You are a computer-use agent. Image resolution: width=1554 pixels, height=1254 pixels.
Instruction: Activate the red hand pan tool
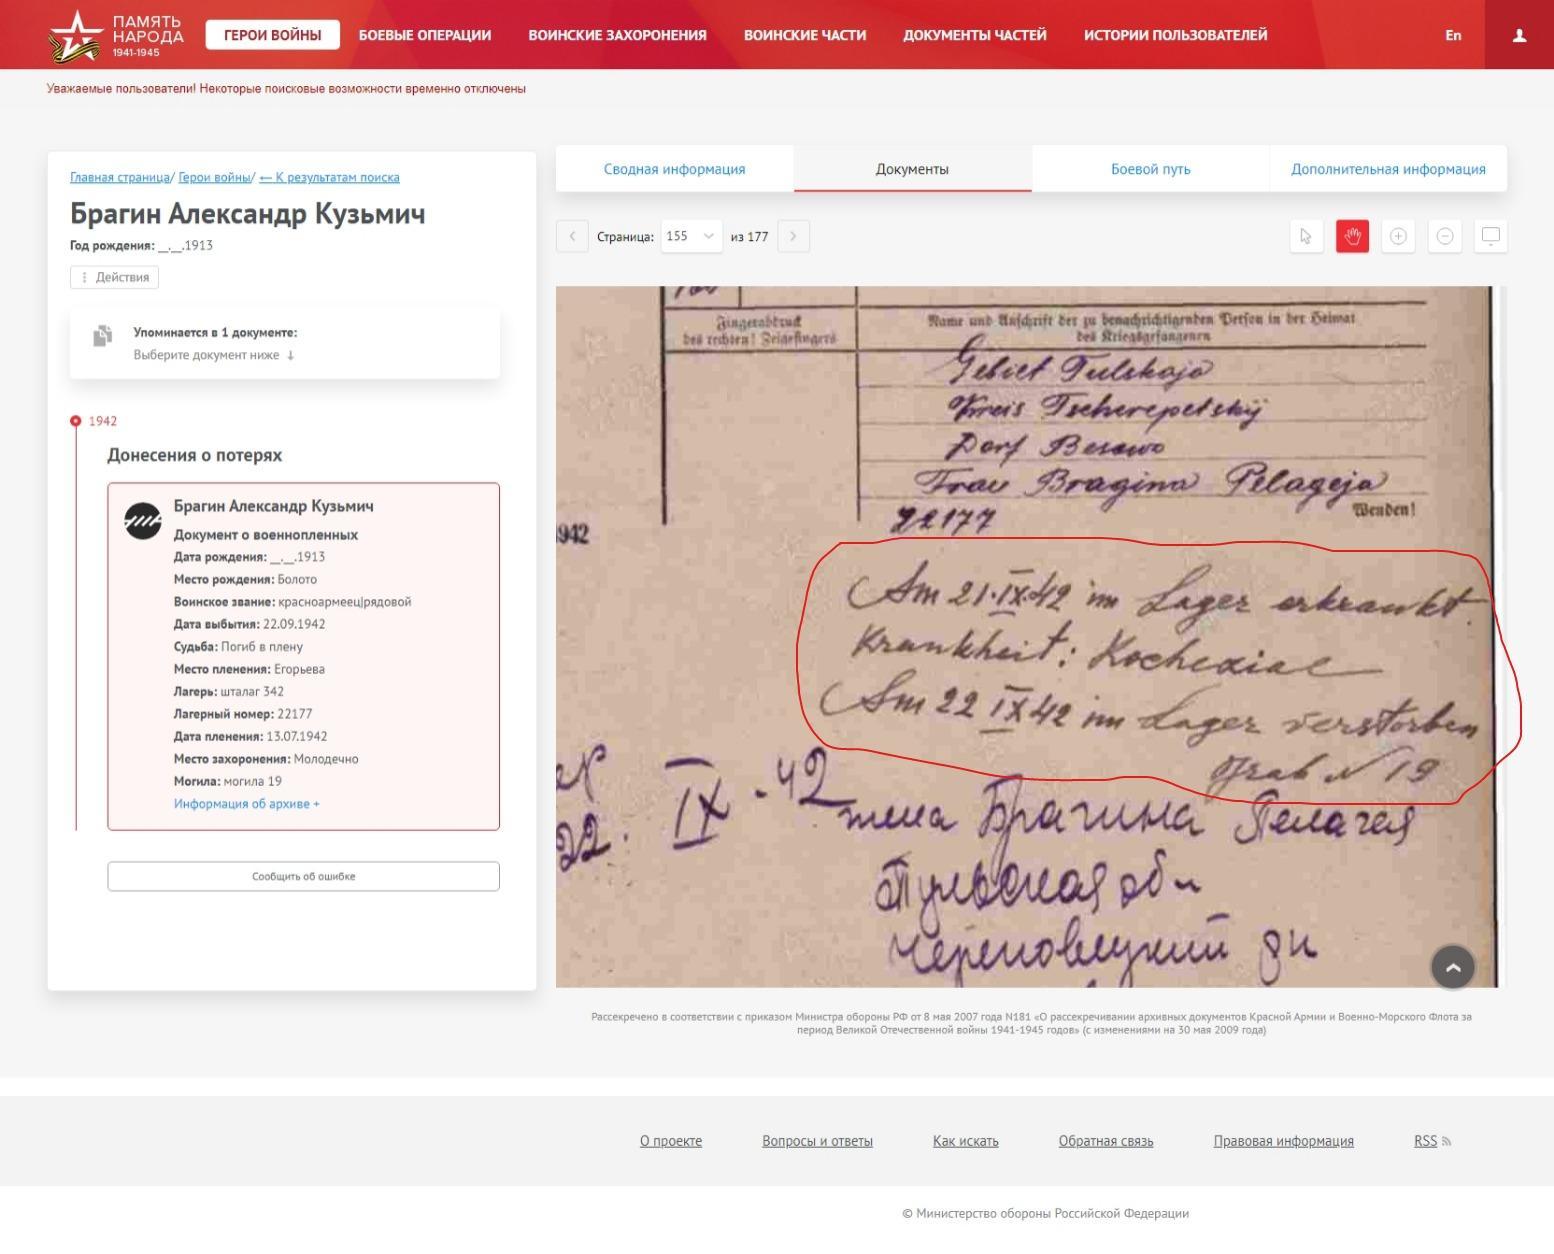(1352, 237)
